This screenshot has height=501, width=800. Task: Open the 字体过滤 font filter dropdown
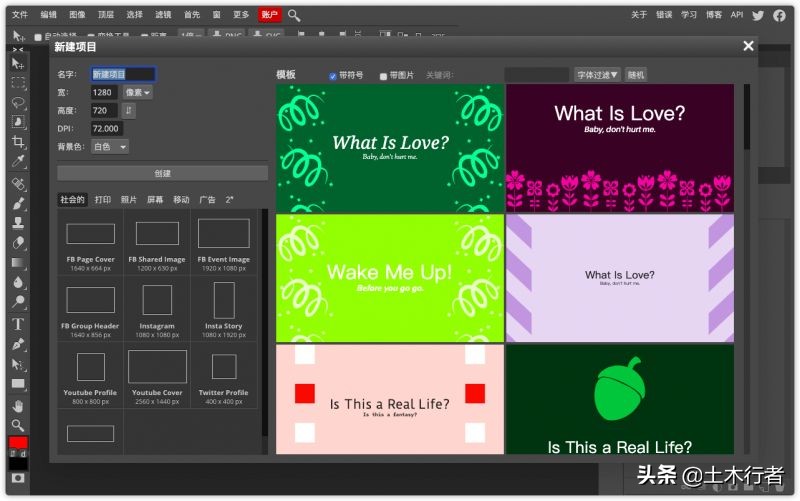(x=597, y=75)
